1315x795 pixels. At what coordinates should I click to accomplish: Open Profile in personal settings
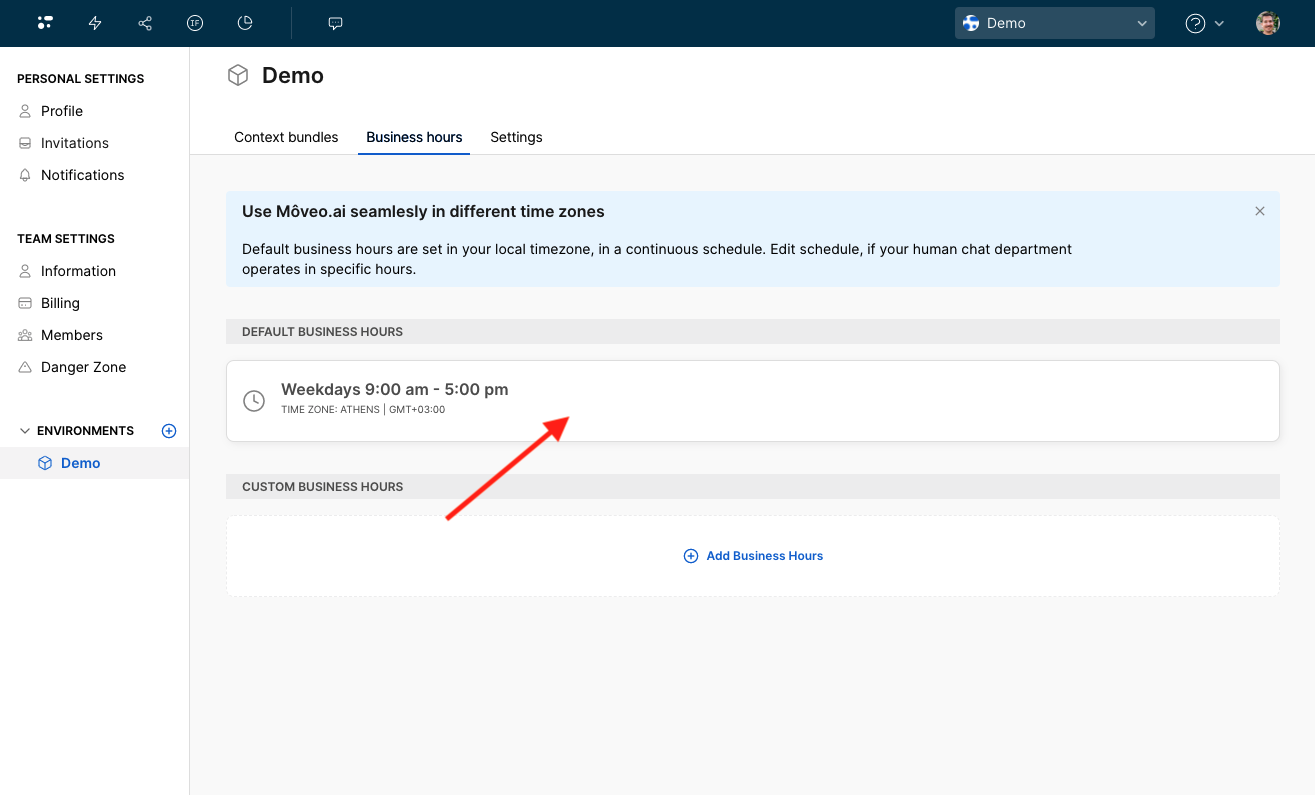(61, 111)
